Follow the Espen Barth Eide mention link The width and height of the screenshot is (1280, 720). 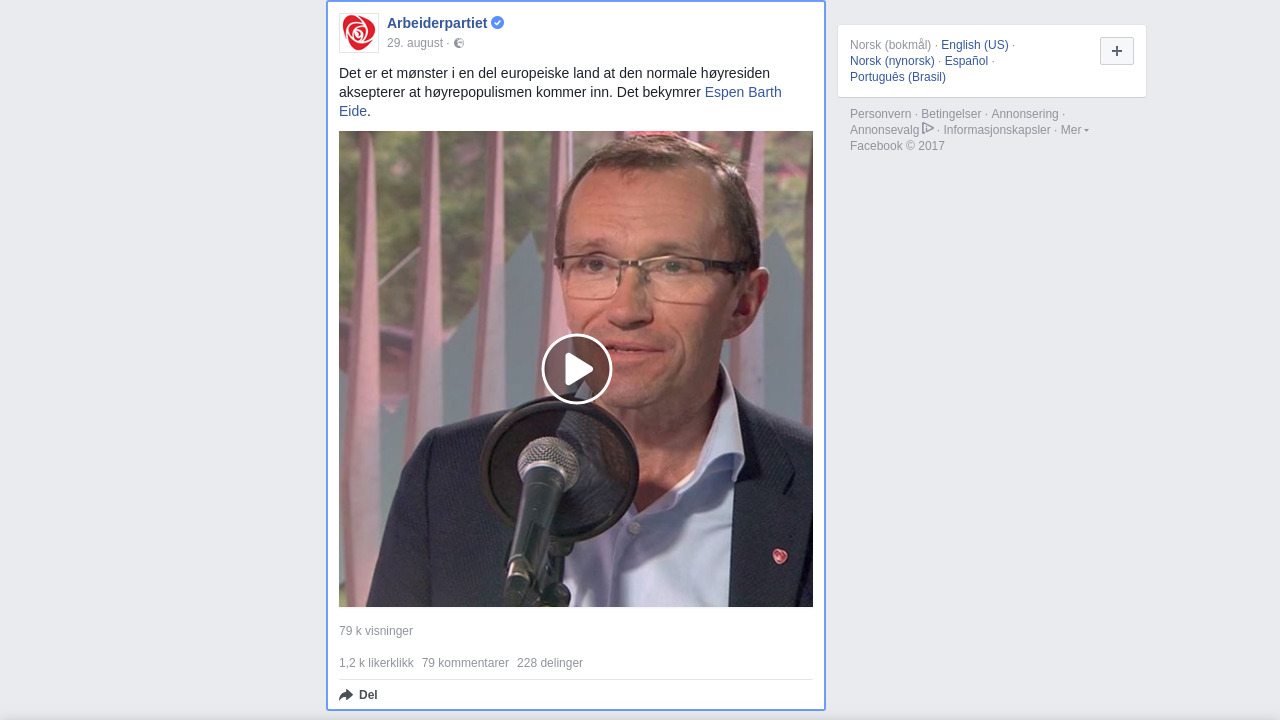[x=560, y=102]
